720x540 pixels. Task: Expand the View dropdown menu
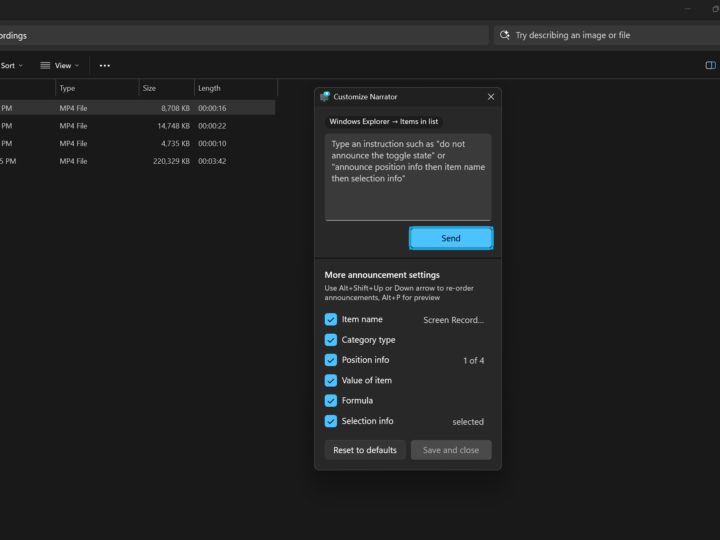click(61, 65)
